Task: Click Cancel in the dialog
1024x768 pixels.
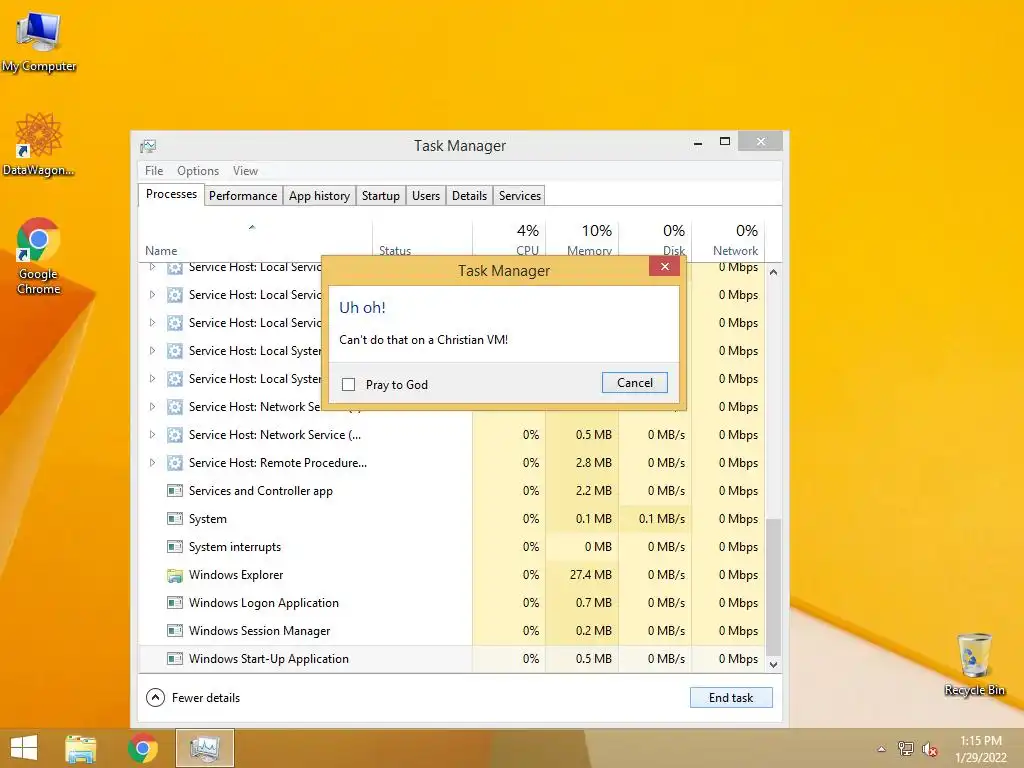Action: click(x=635, y=383)
